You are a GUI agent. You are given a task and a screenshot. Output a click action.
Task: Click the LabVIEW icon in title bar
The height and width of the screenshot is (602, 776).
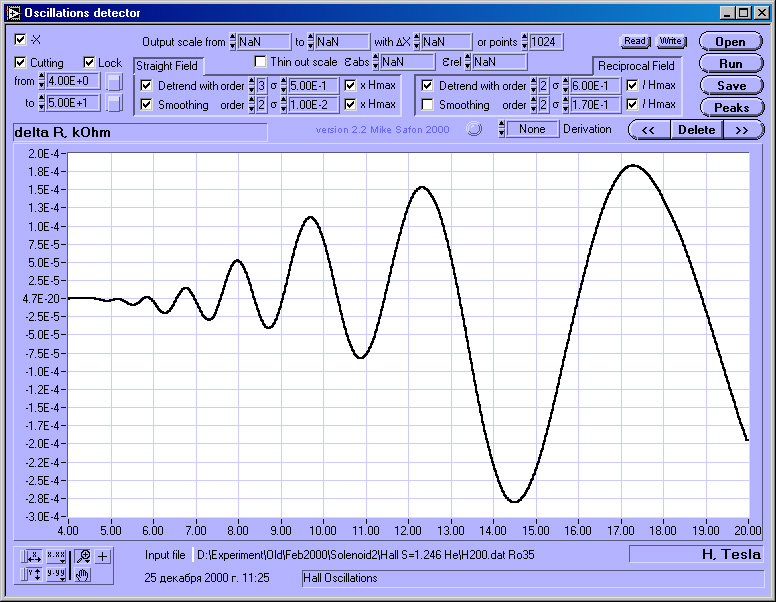(13, 13)
